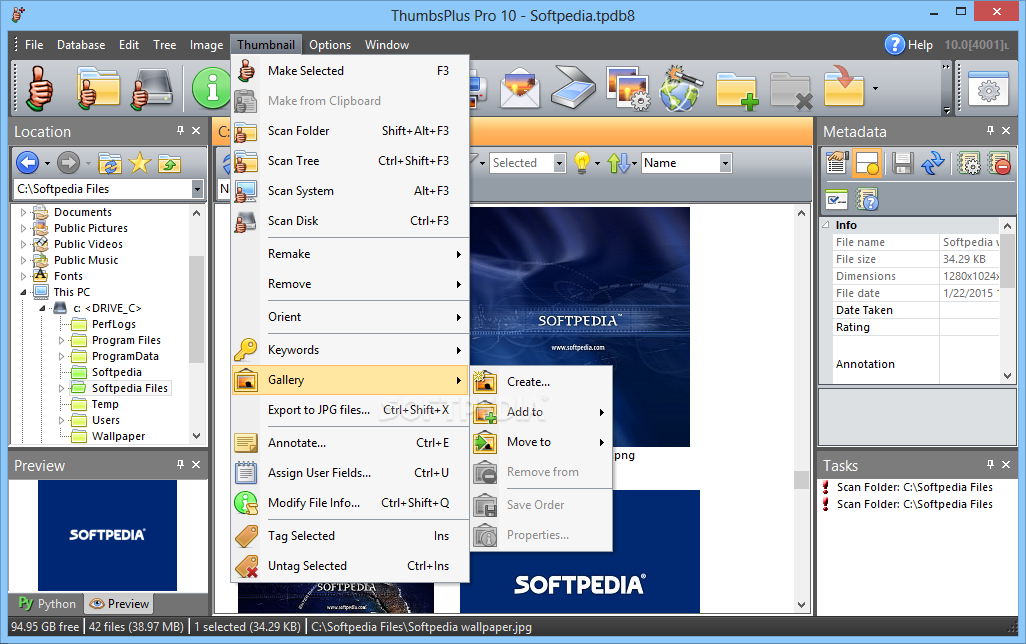Choose Scan Tree from Thumbnail menu
This screenshot has height=644, width=1026.
pyautogui.click(x=351, y=161)
